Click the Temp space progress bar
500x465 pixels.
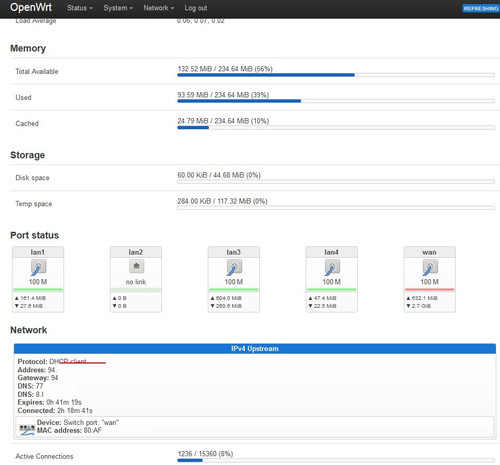point(336,208)
